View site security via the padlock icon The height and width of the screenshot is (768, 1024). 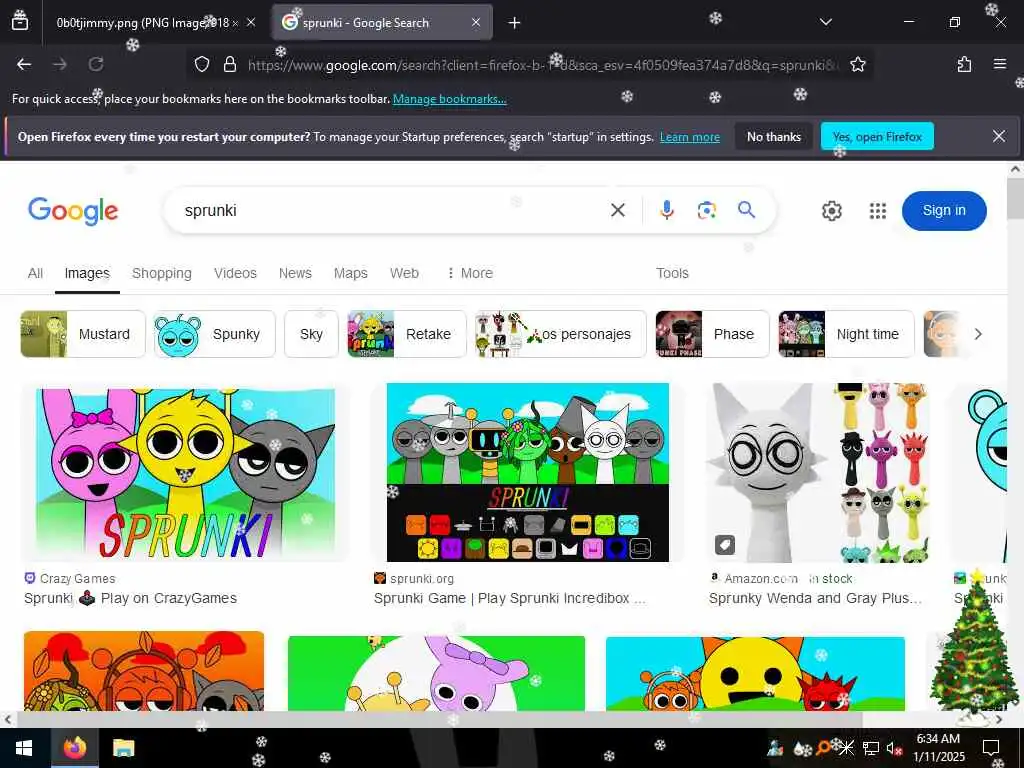tap(230, 64)
